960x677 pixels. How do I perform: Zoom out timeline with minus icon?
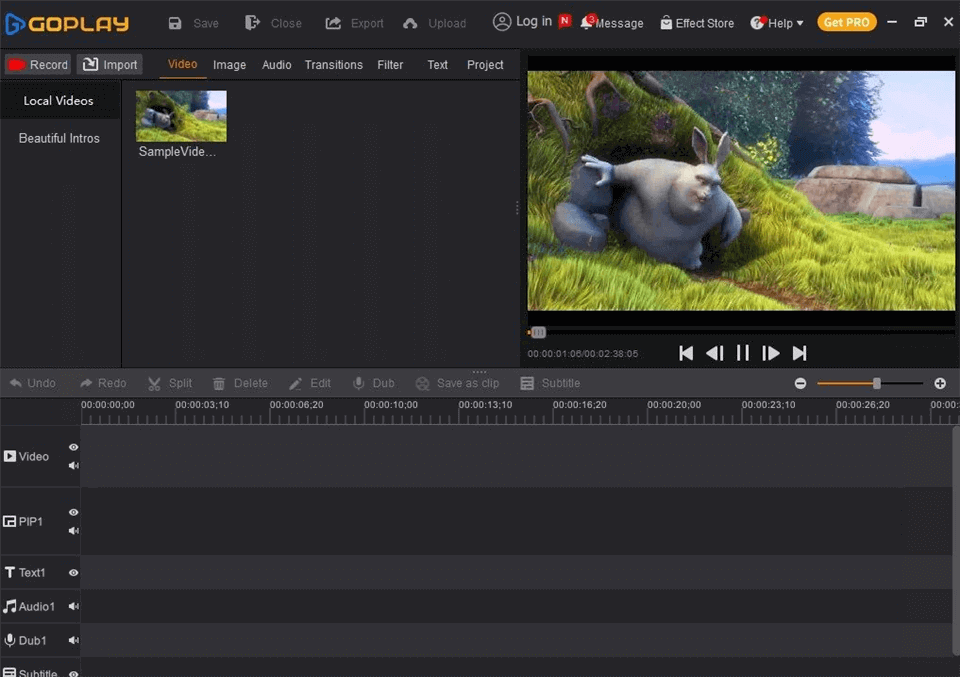(800, 384)
